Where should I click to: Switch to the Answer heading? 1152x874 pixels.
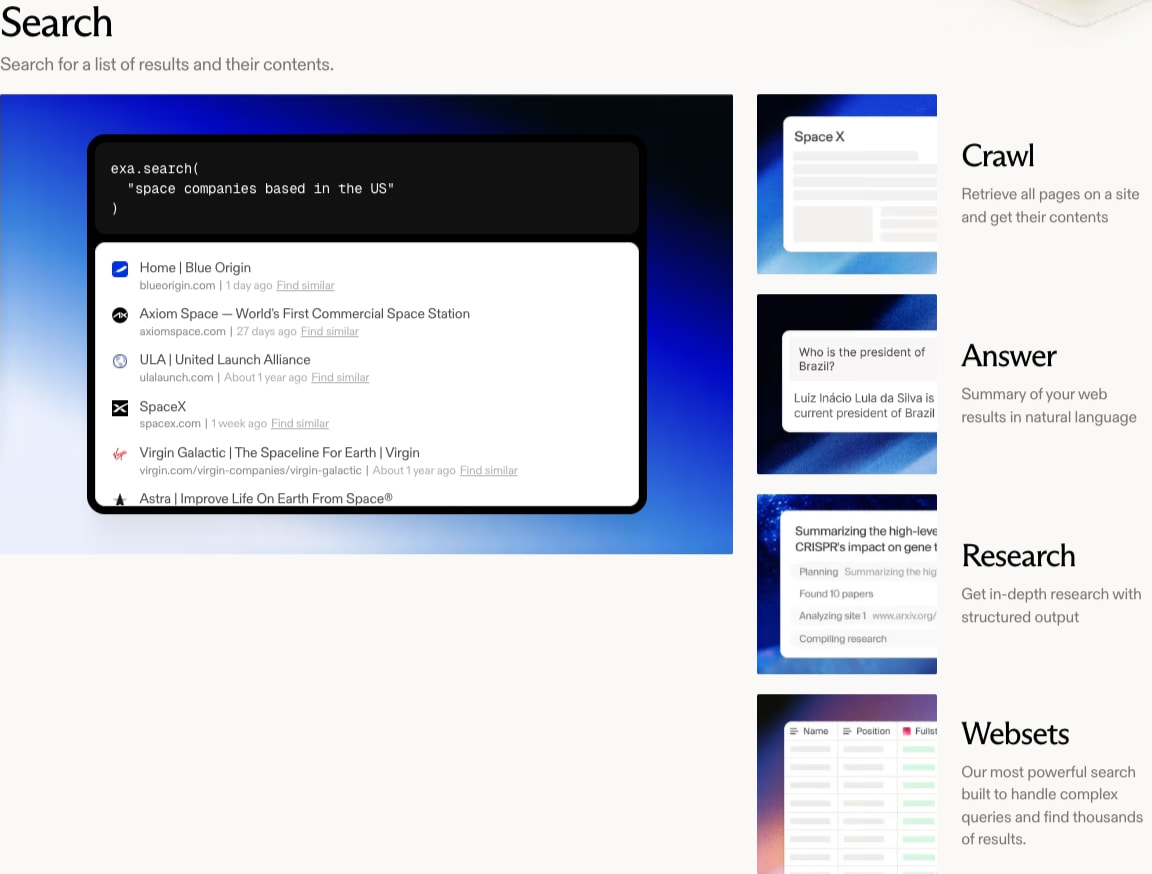click(1009, 356)
